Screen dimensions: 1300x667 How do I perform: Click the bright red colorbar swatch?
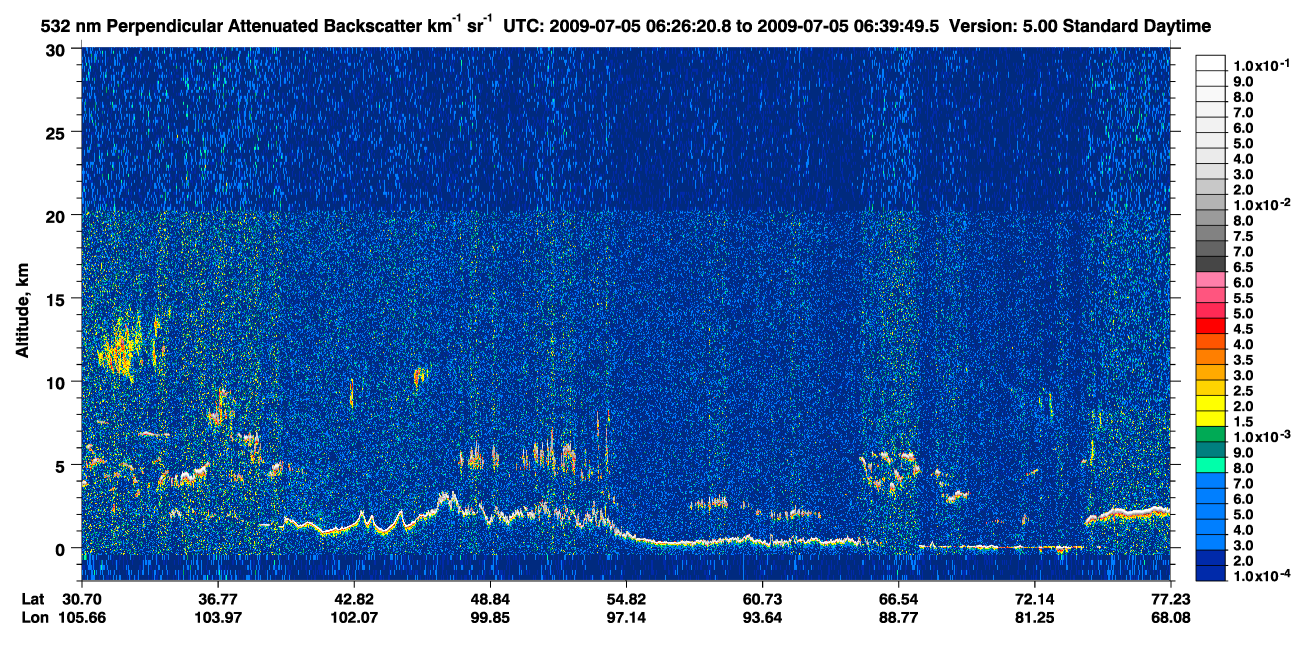[1210, 326]
